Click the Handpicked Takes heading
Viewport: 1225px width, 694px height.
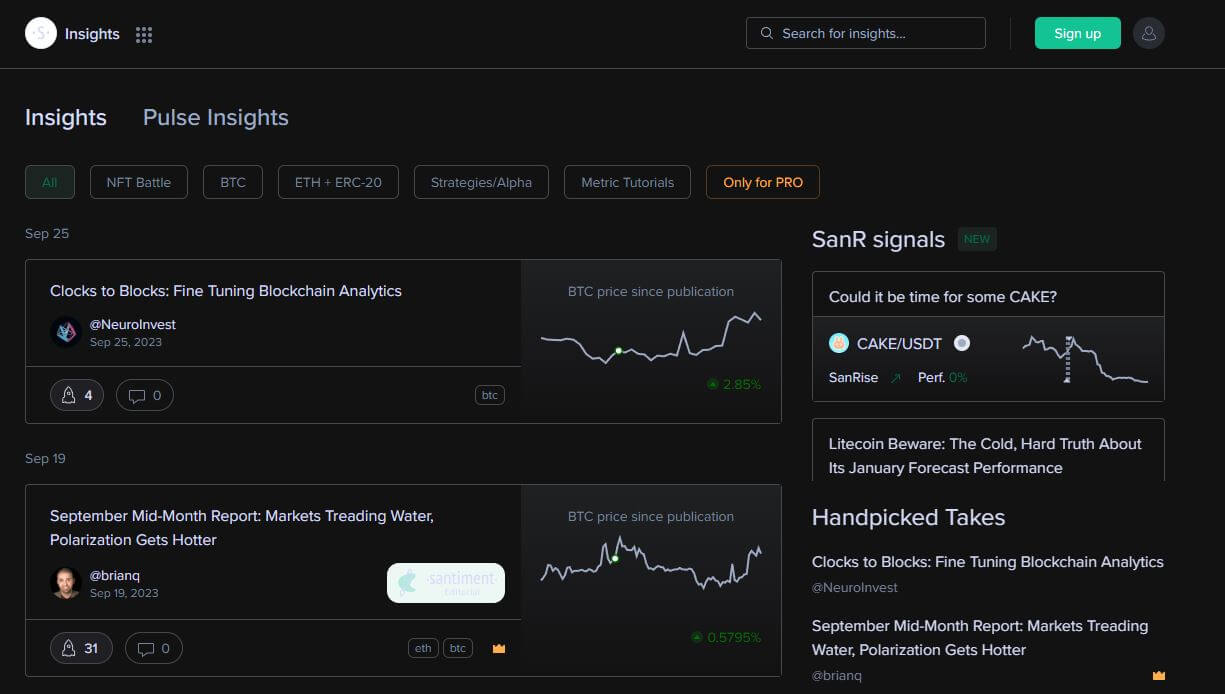tap(909, 517)
